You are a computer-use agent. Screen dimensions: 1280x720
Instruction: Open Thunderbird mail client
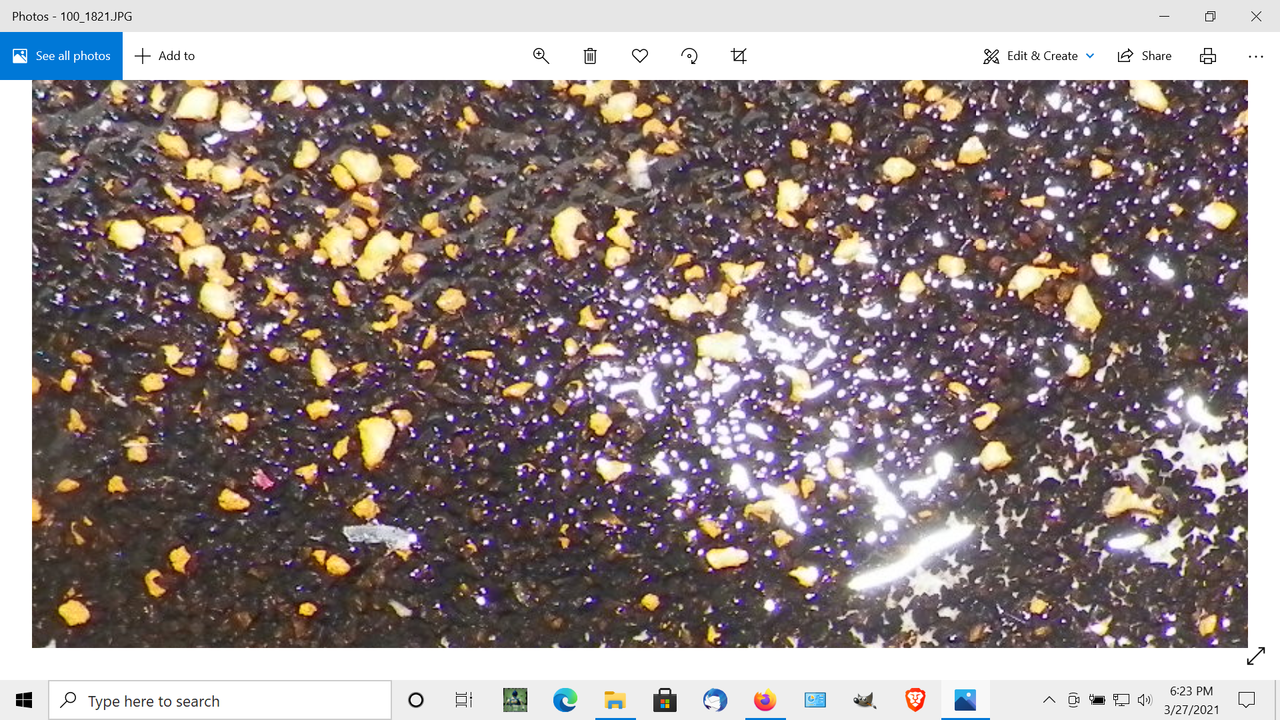[715, 700]
